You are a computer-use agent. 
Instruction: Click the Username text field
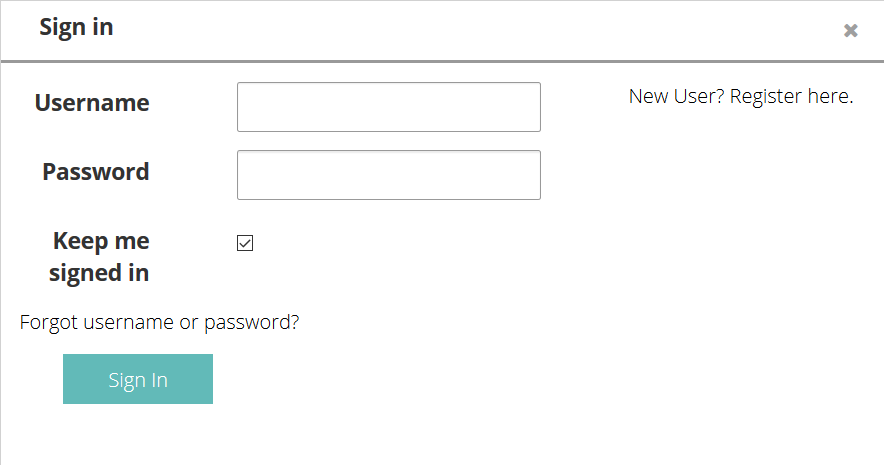[388, 107]
